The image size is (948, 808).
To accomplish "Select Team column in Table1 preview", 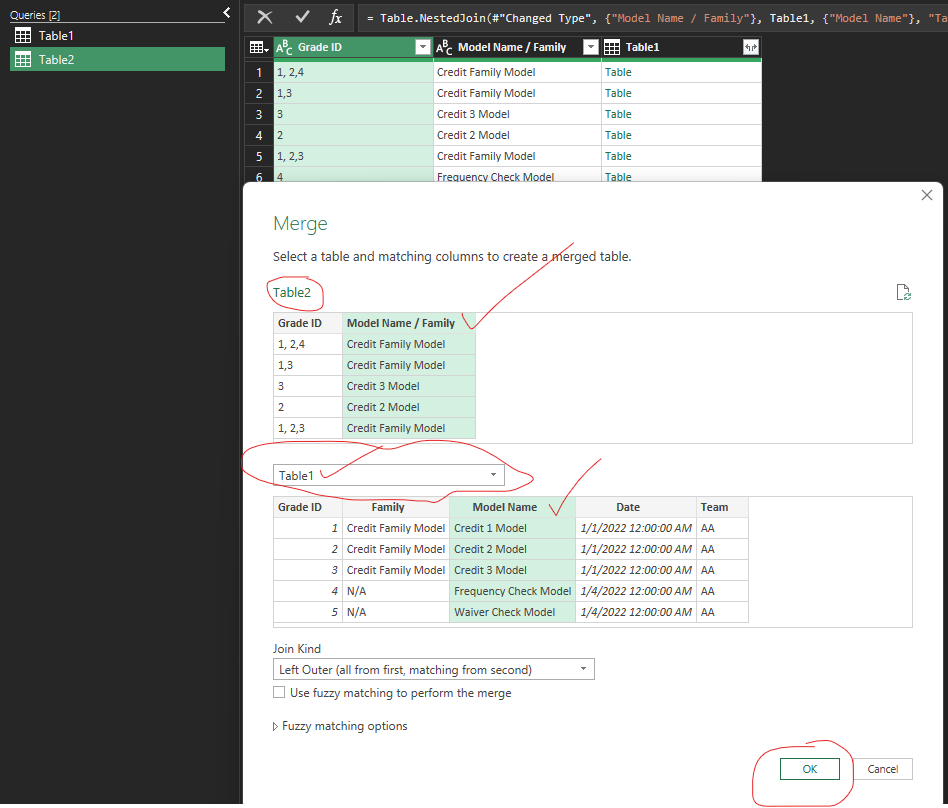I will (722, 507).
